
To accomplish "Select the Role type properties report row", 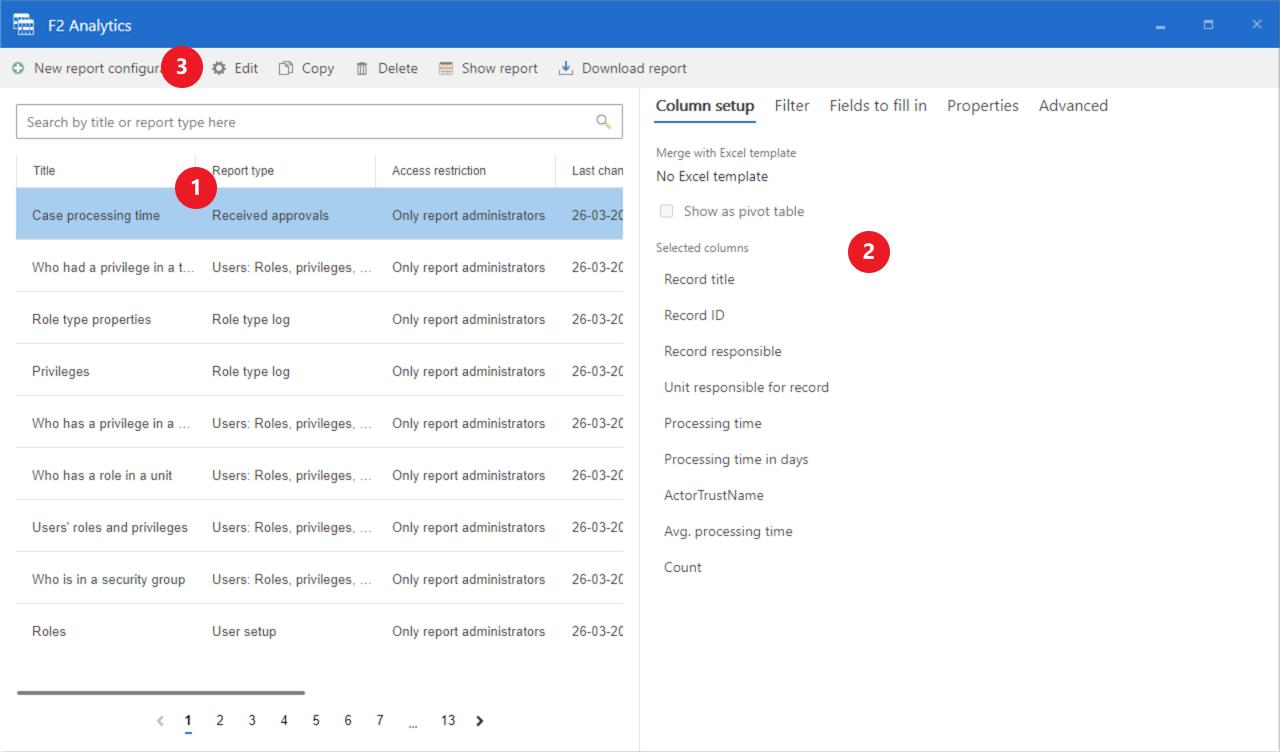I will click(x=92, y=320).
